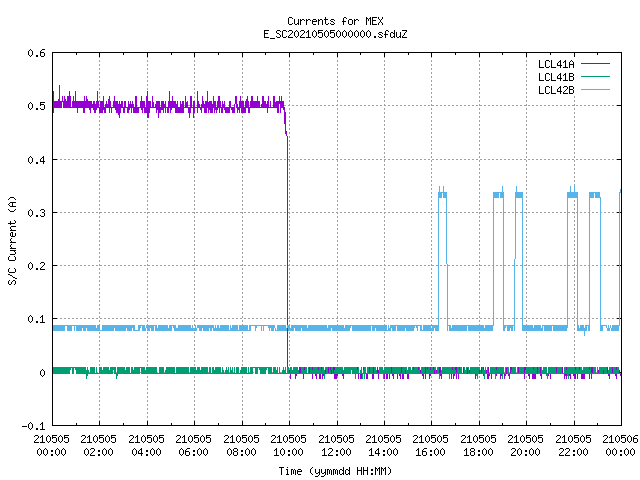Click the light blue LCL42B legend line sample
This screenshot has width=640, height=480.
coord(596,90)
